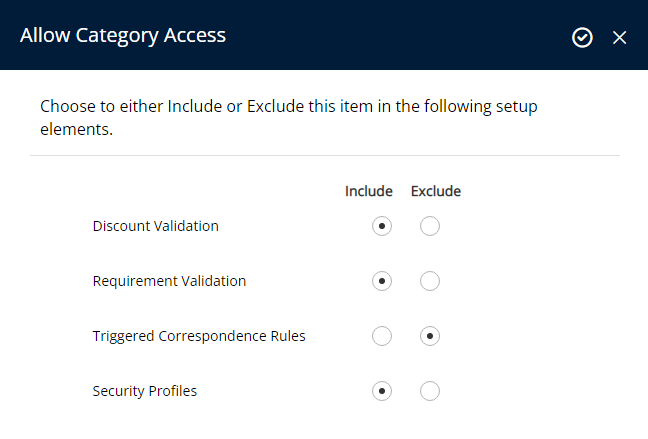Select Include for Discount Validation
This screenshot has width=648, height=439.
[382, 226]
